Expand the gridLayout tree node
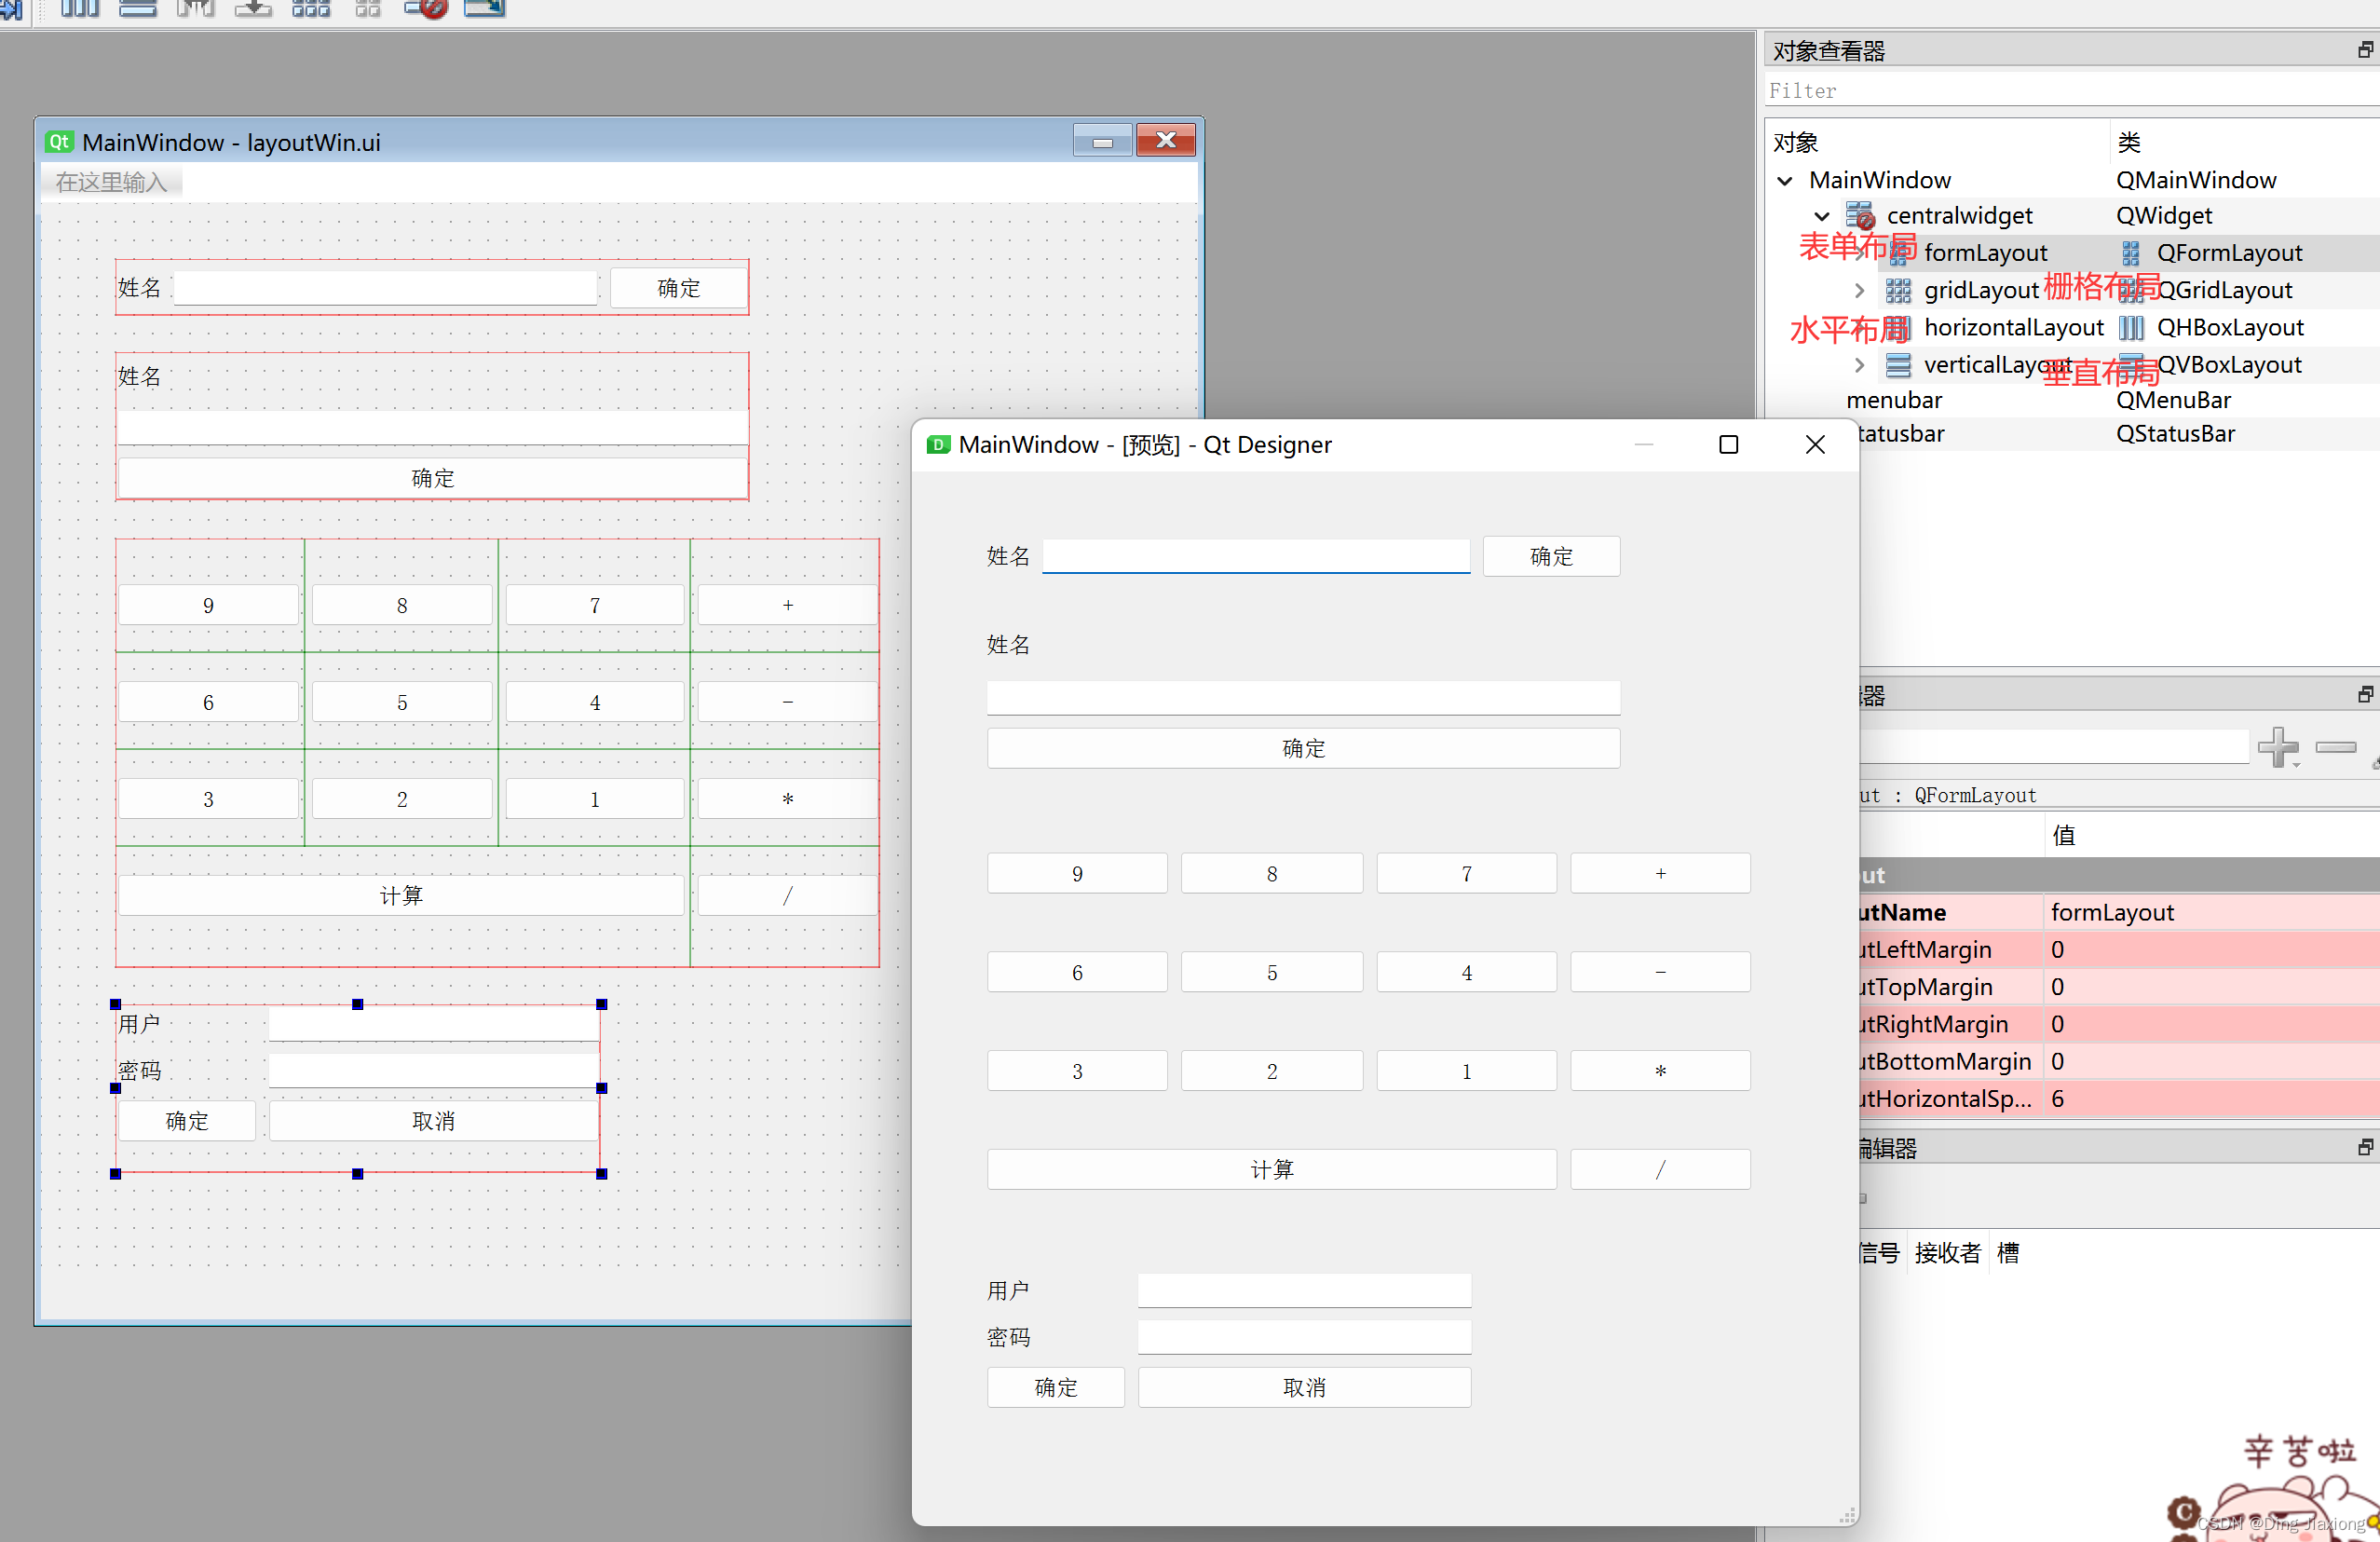Viewport: 2380px width, 1542px height. click(x=1859, y=290)
